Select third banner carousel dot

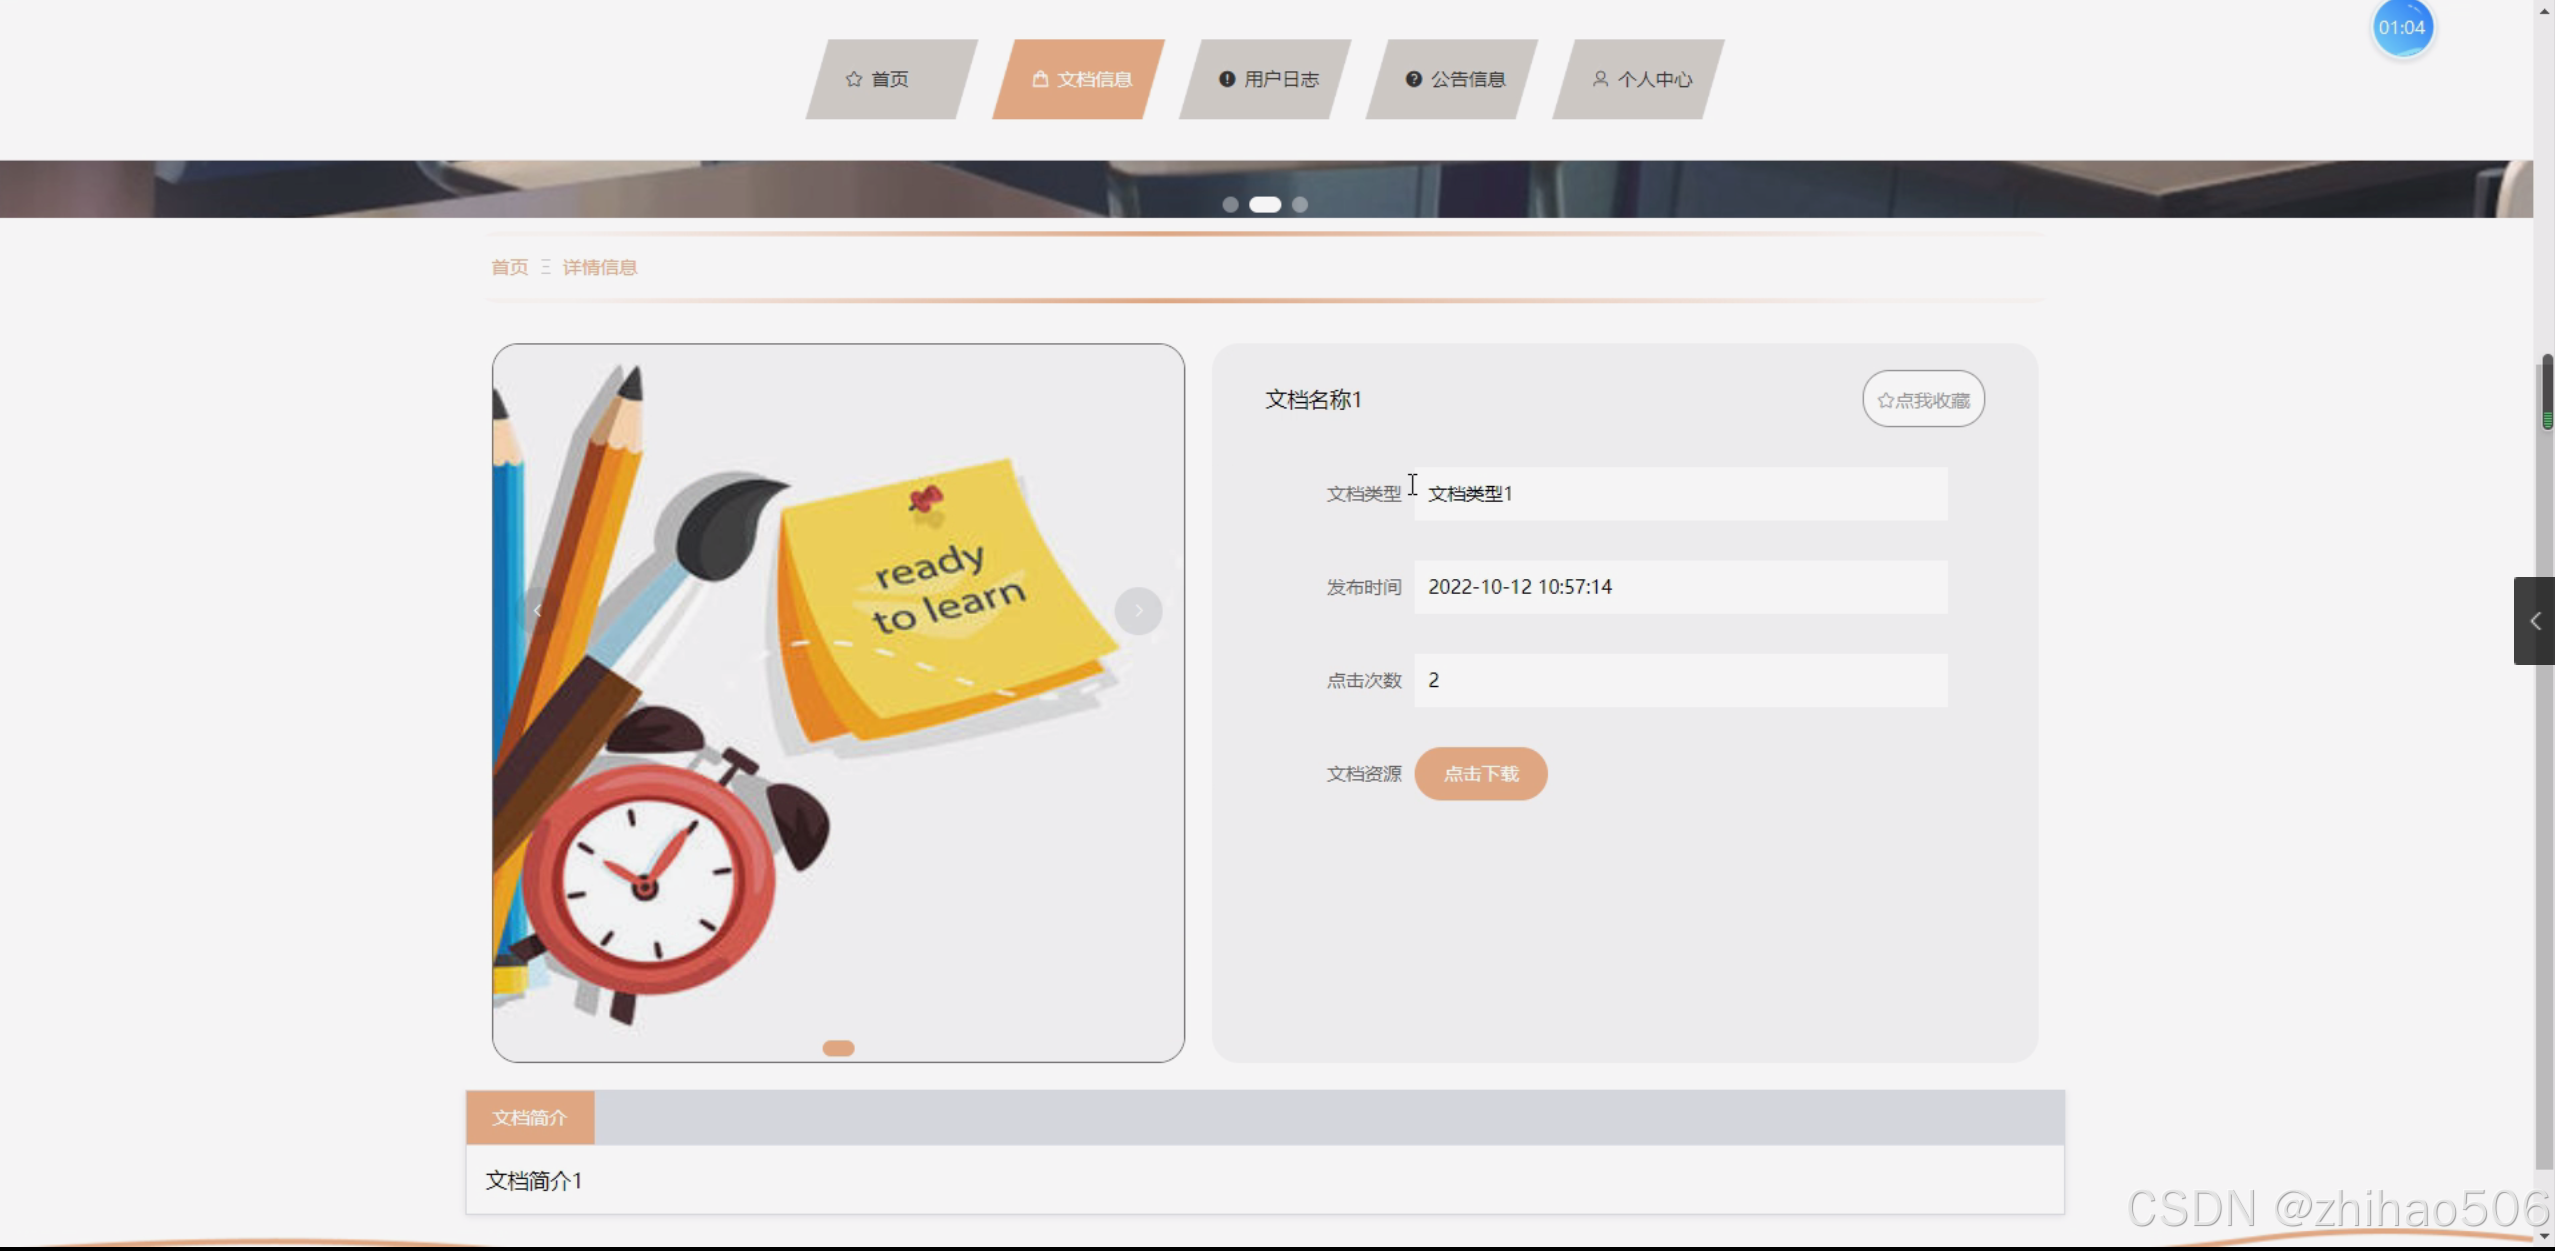[1299, 204]
